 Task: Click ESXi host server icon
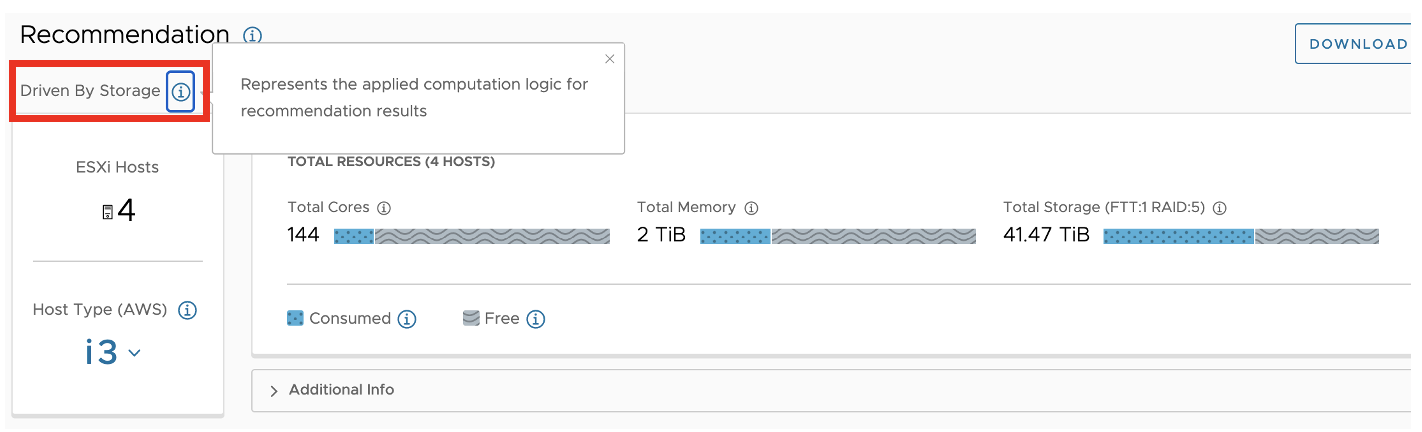108,212
